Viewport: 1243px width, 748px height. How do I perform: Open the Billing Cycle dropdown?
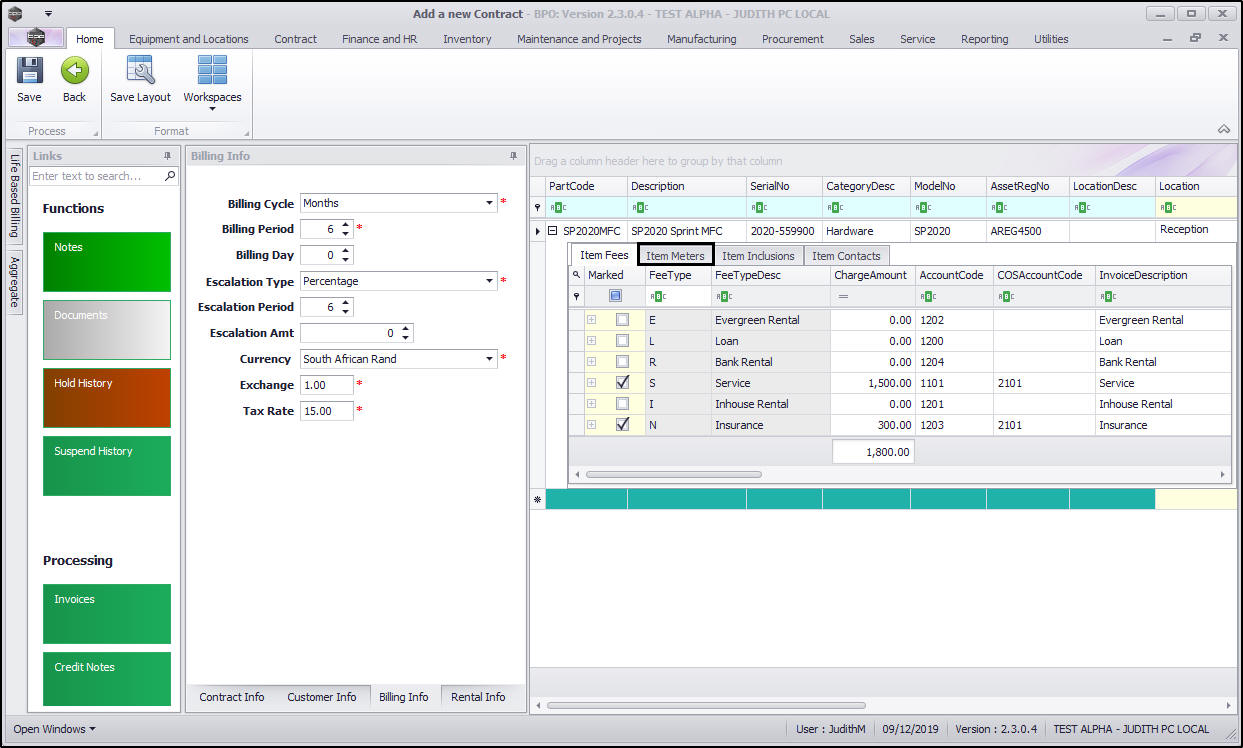[x=490, y=203]
